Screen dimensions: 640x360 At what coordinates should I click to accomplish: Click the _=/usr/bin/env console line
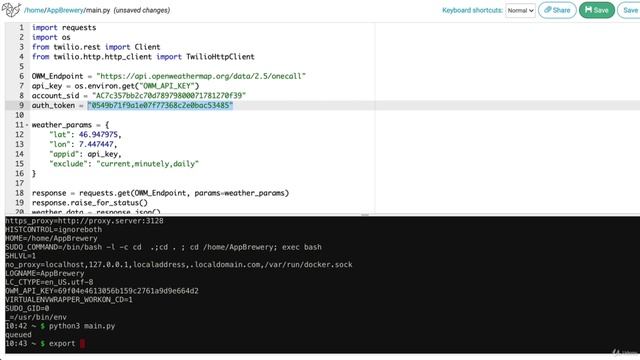[x=36, y=317]
